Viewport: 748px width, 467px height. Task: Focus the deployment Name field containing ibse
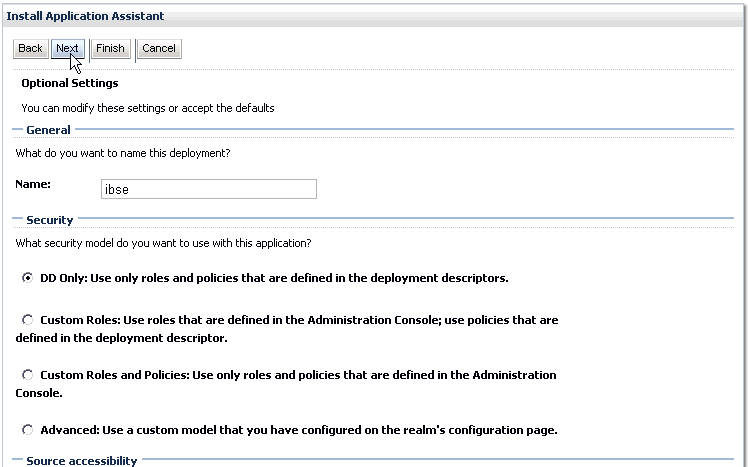coord(208,189)
